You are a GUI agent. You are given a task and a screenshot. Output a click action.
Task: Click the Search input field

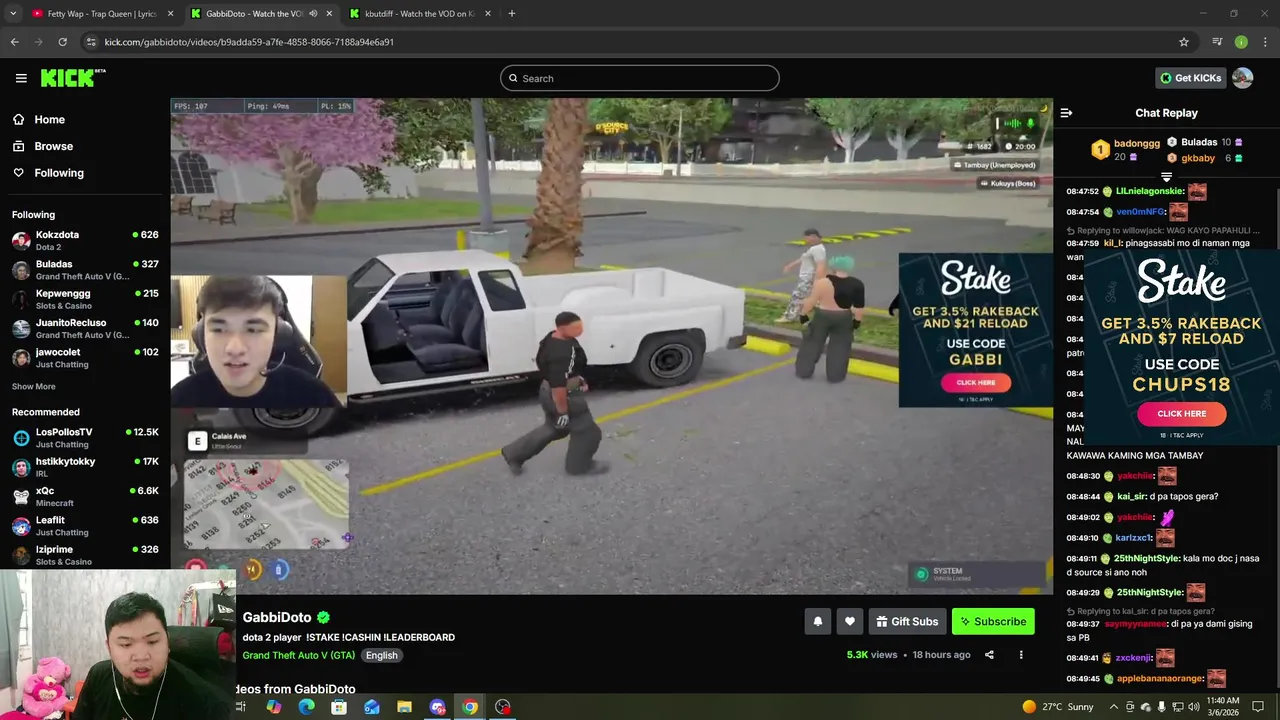(x=640, y=78)
